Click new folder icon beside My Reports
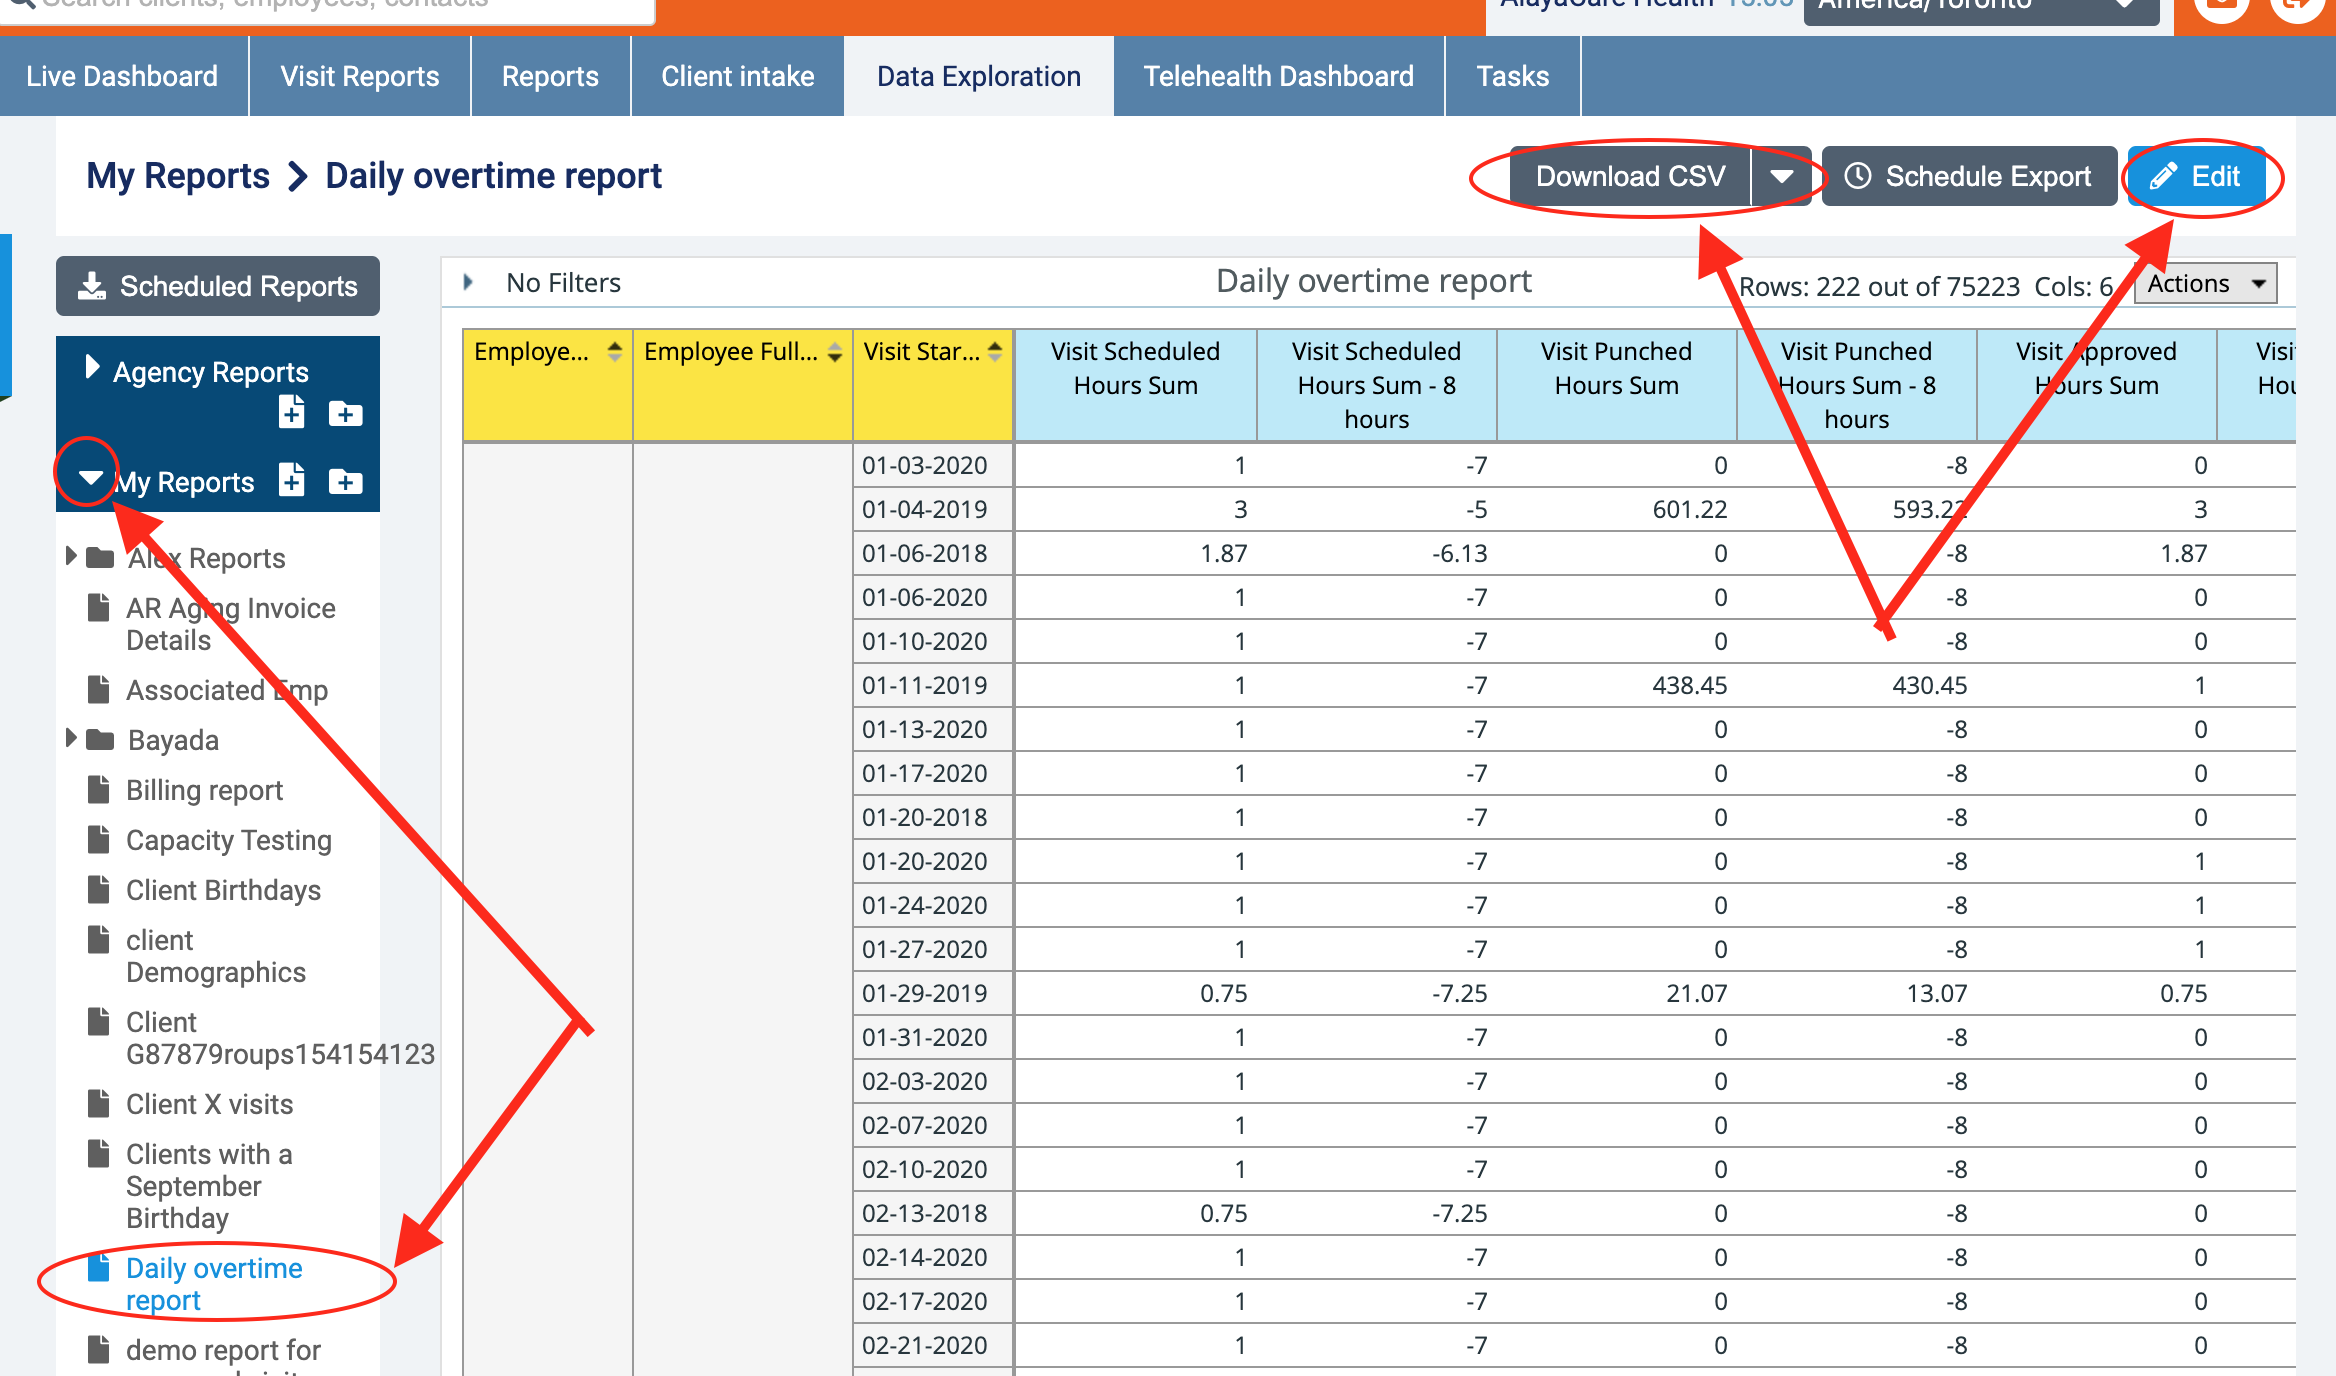The height and width of the screenshot is (1376, 2336). [x=345, y=482]
